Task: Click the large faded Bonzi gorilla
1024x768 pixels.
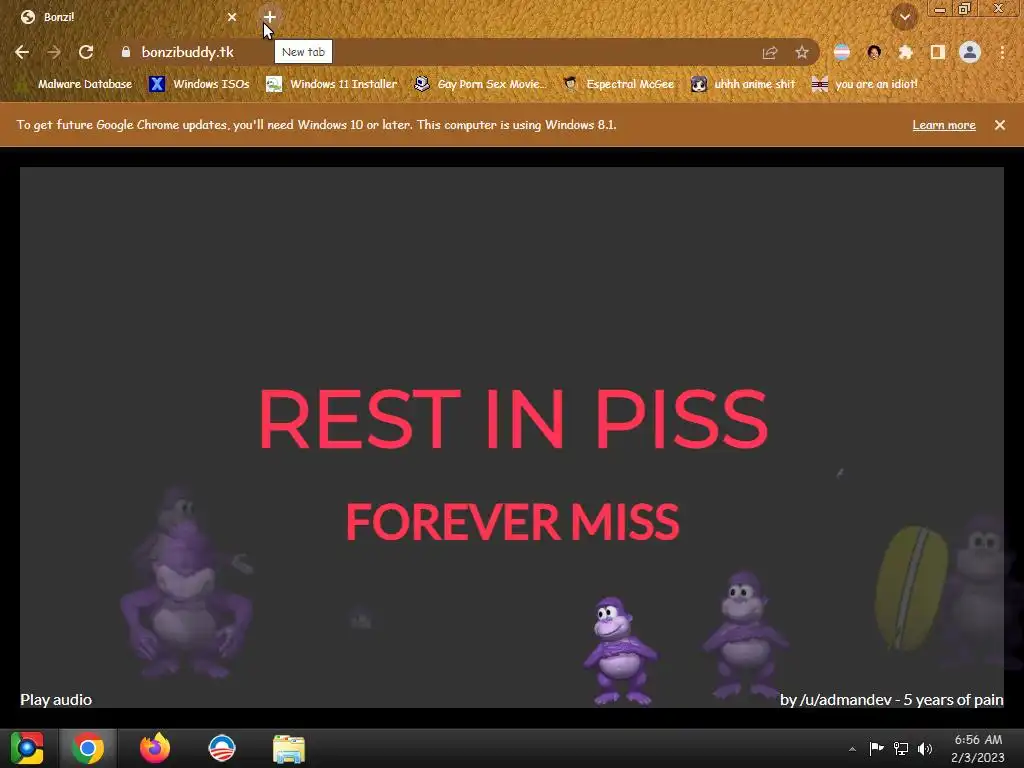Action: click(x=186, y=581)
